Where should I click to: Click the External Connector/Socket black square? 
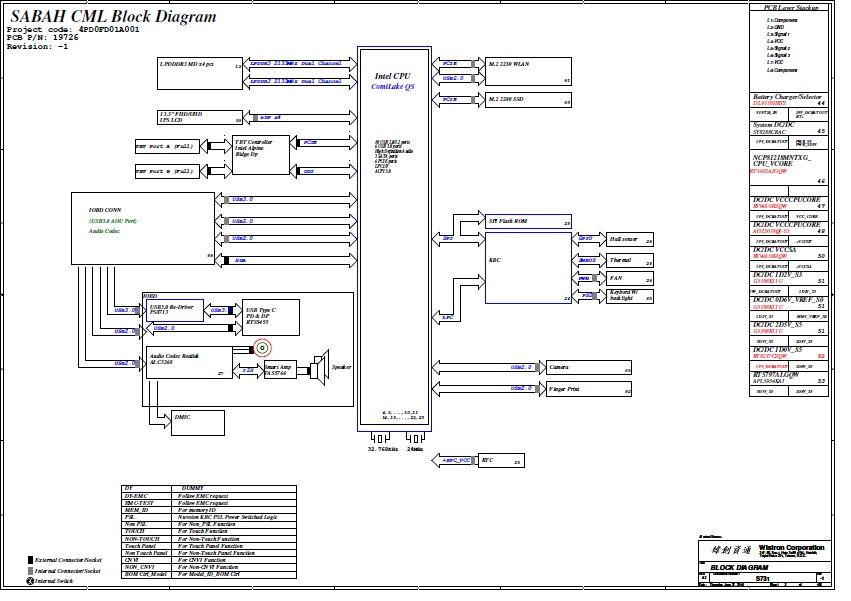point(30,560)
